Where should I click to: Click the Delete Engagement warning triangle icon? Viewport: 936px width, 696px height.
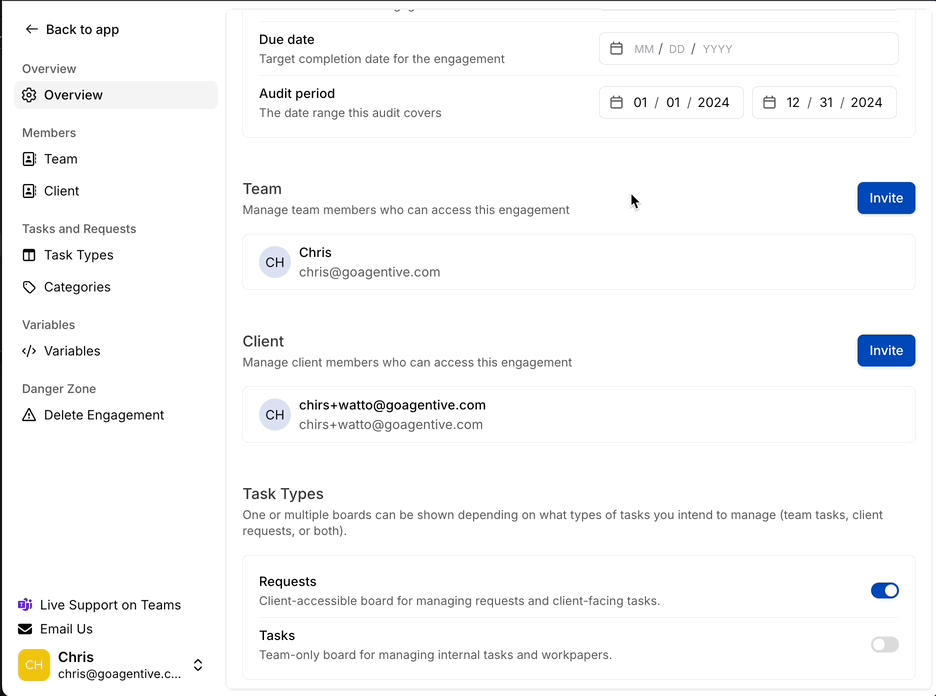coord(29,415)
